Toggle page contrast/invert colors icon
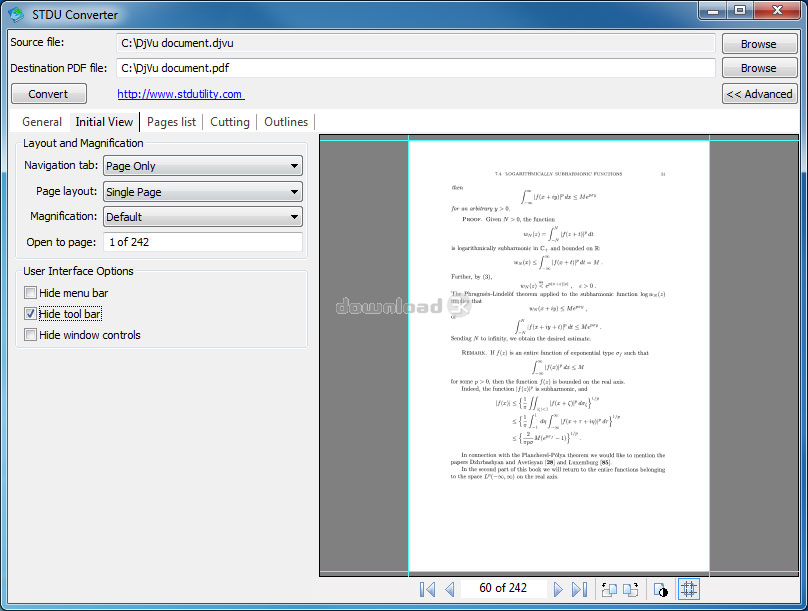Viewport: 808px width, 611px height. click(661, 589)
